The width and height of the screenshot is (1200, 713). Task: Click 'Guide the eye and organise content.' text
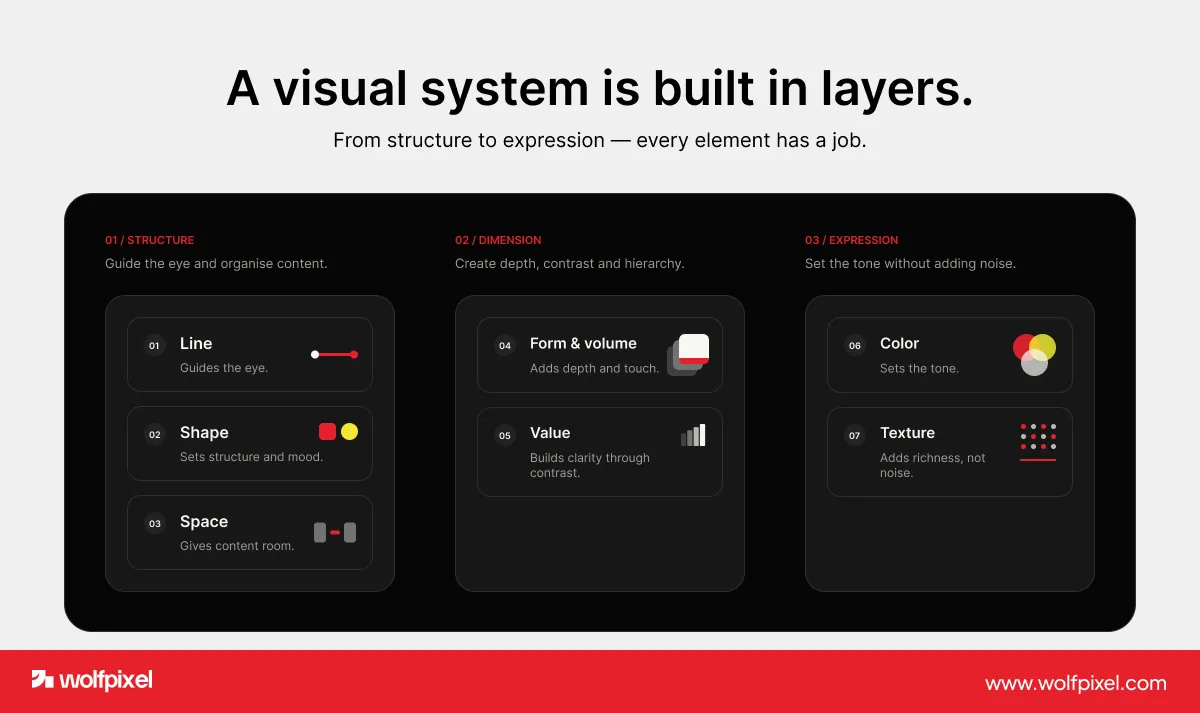(x=216, y=264)
